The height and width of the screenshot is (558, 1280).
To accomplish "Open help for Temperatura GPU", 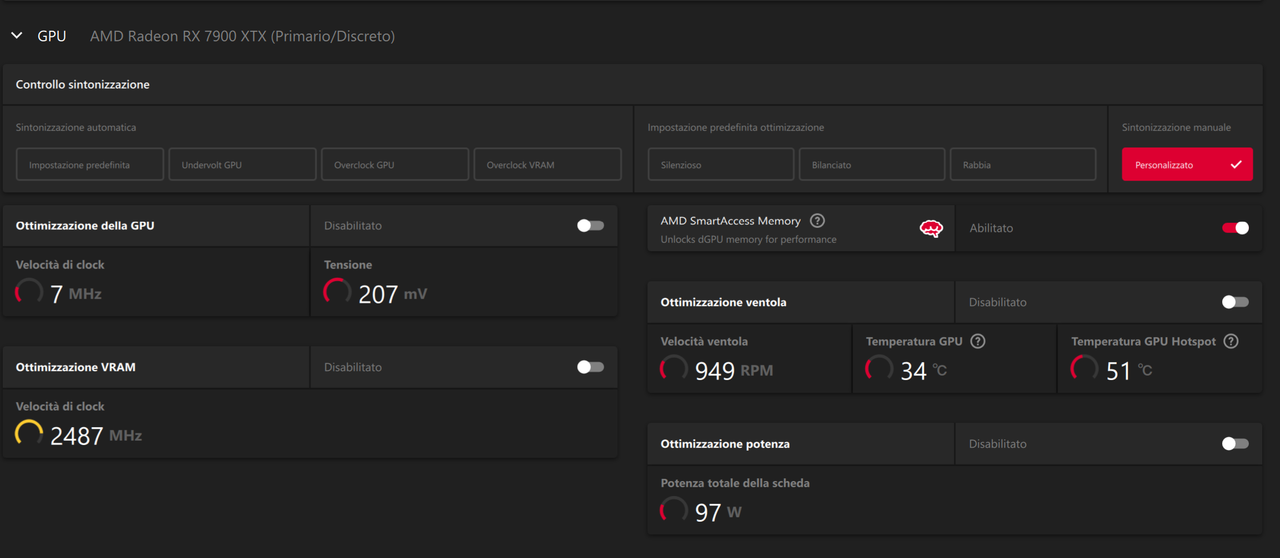I will 978,341.
